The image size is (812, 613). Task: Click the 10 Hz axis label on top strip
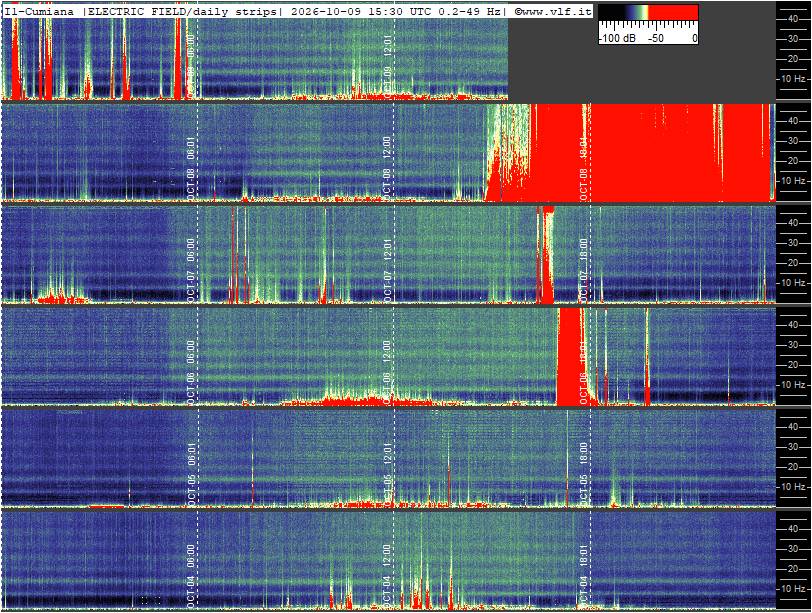[793, 79]
